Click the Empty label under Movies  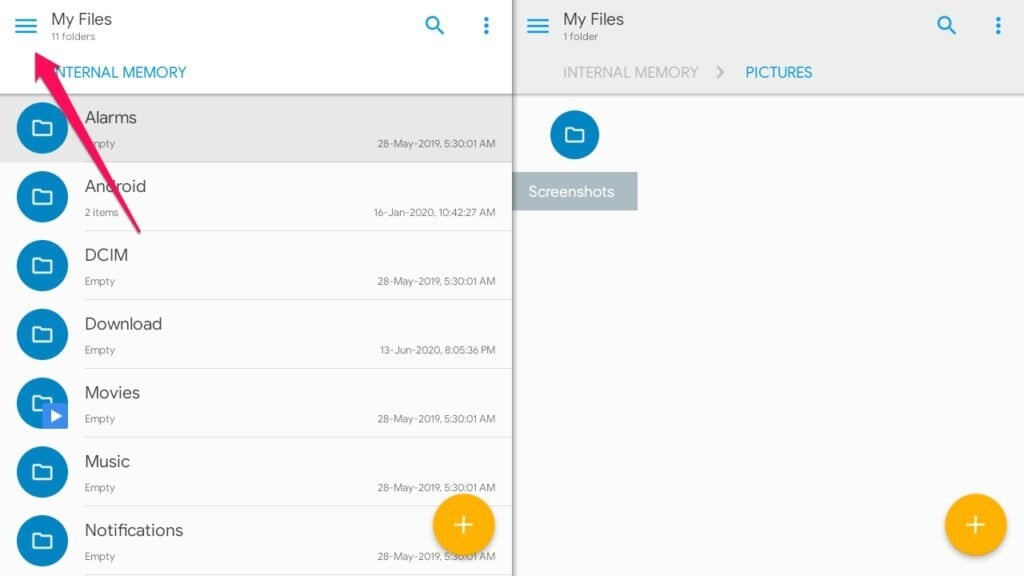click(x=99, y=419)
